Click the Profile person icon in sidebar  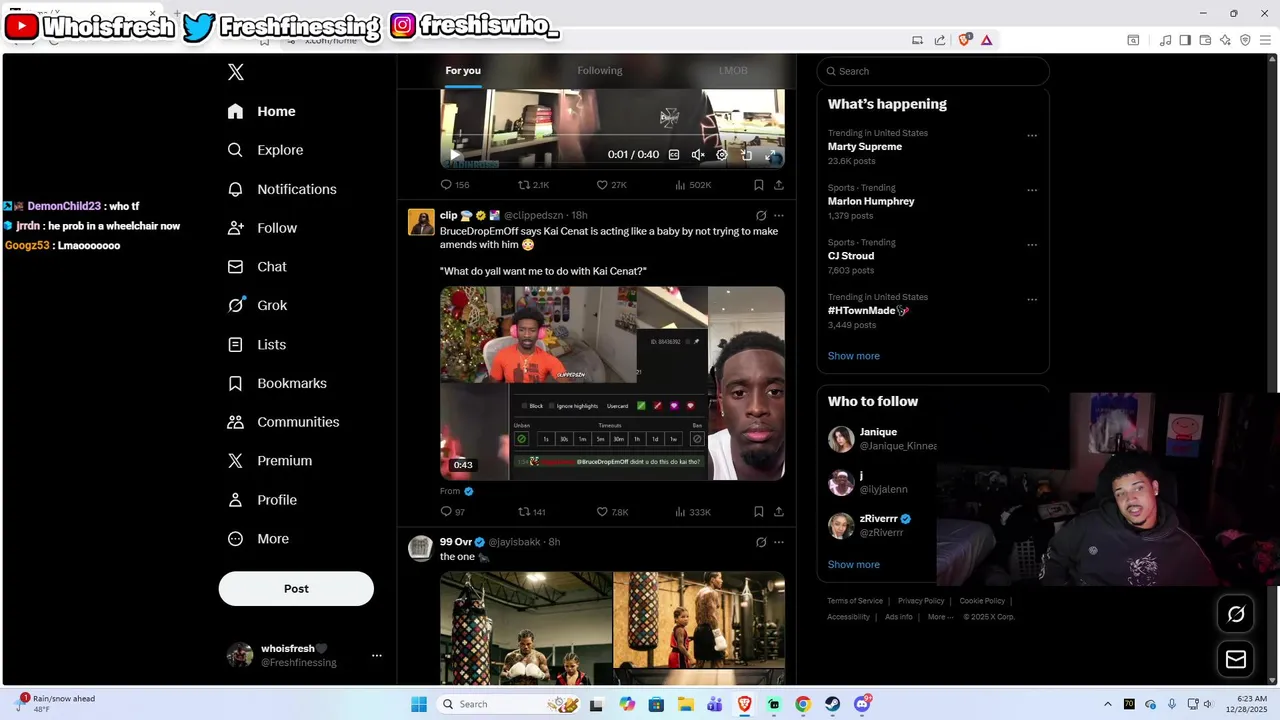click(235, 500)
